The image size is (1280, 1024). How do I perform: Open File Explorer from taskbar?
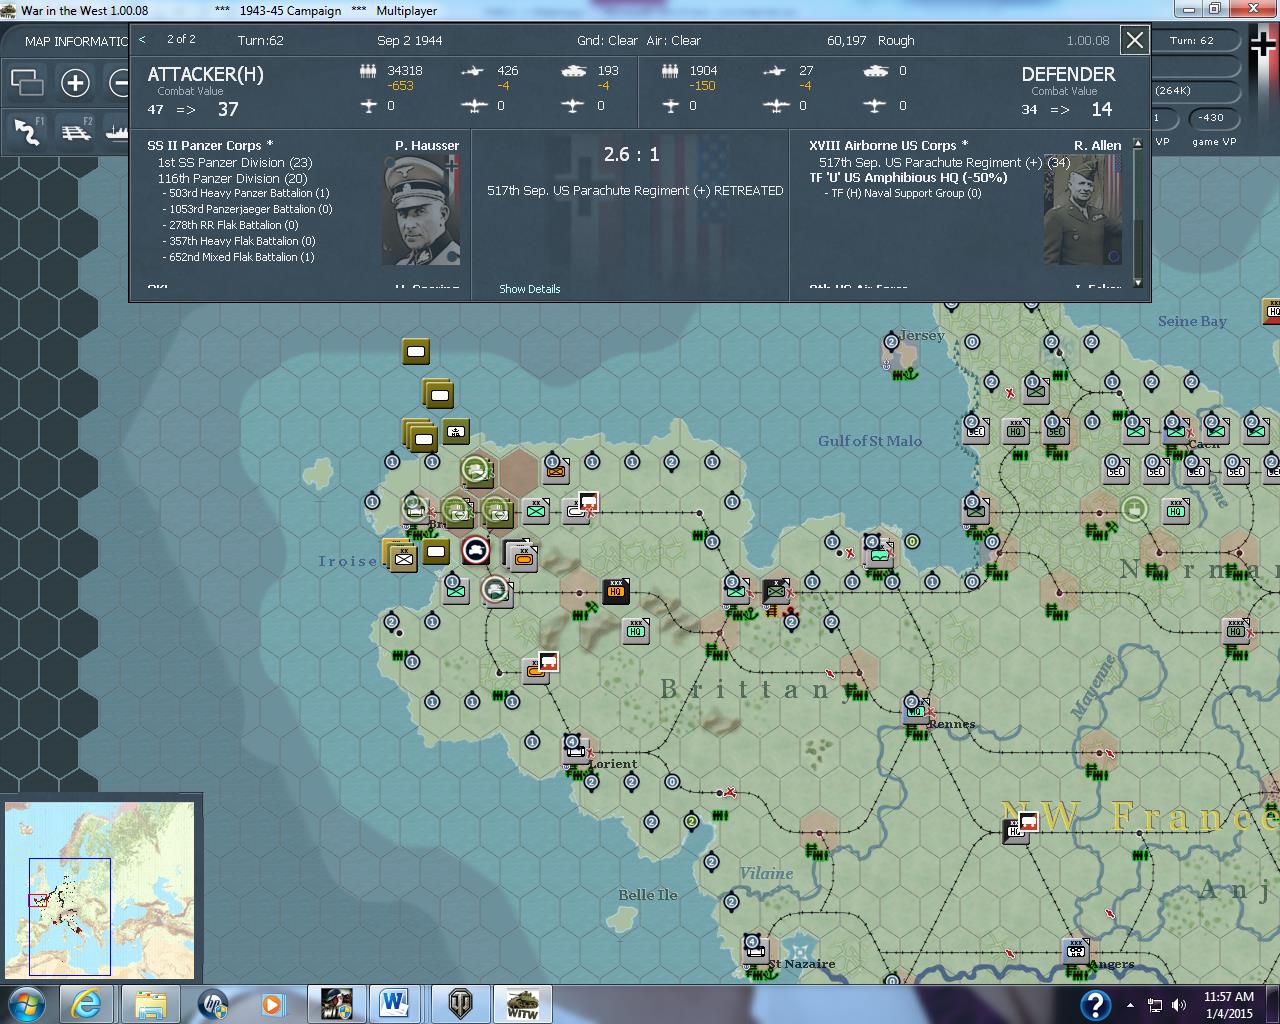(x=150, y=1004)
